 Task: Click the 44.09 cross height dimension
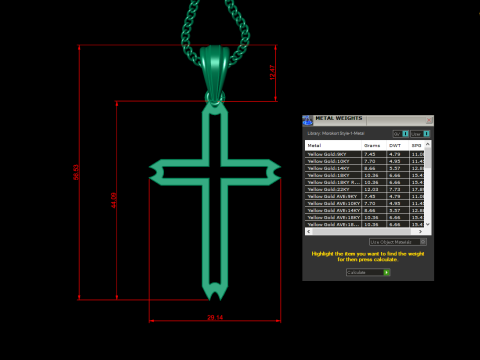point(114,200)
